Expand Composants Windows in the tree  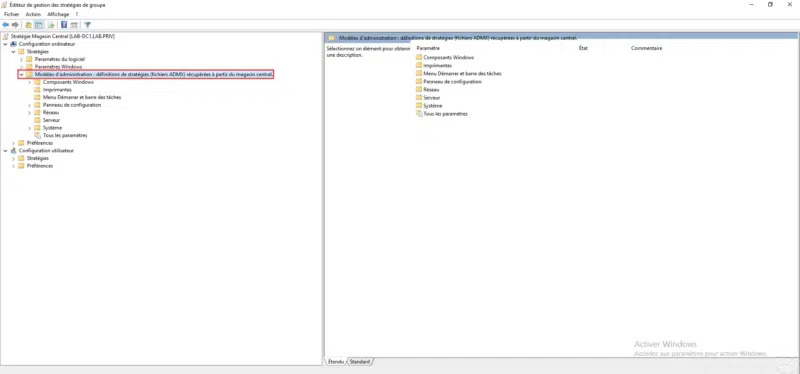coord(30,82)
